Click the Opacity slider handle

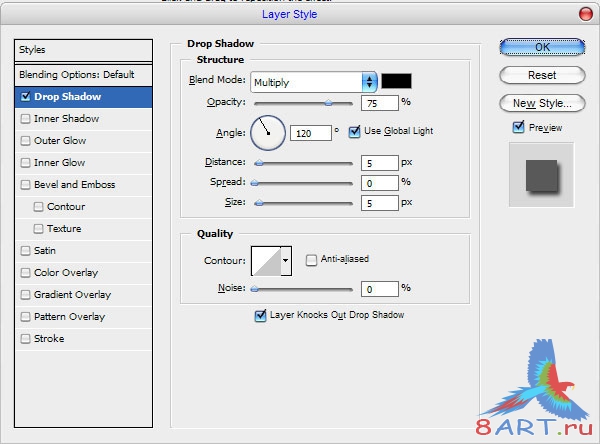(328, 103)
